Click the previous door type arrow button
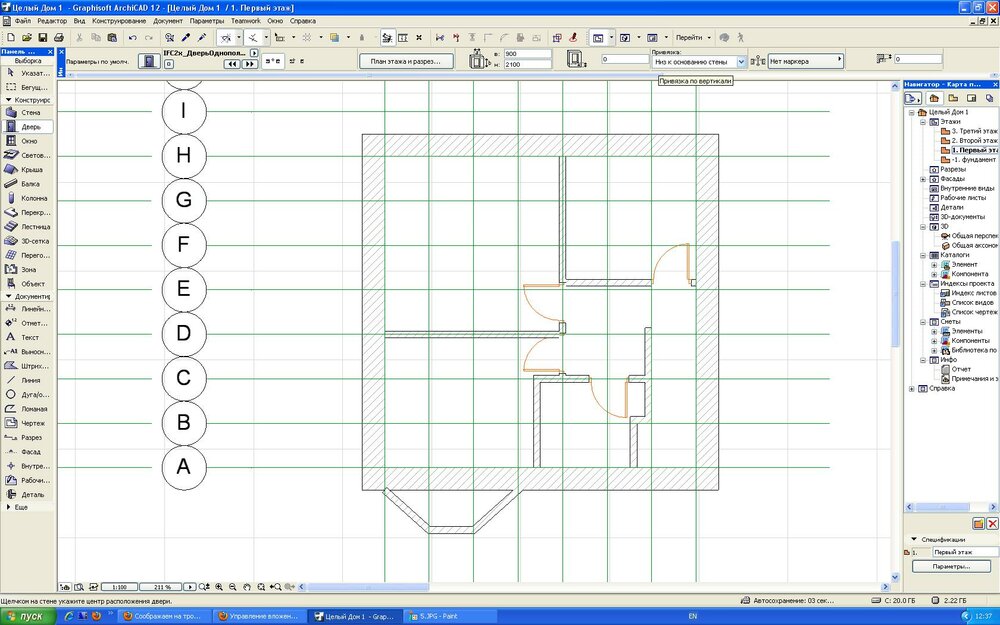This screenshot has width=1000, height=625. coord(232,64)
